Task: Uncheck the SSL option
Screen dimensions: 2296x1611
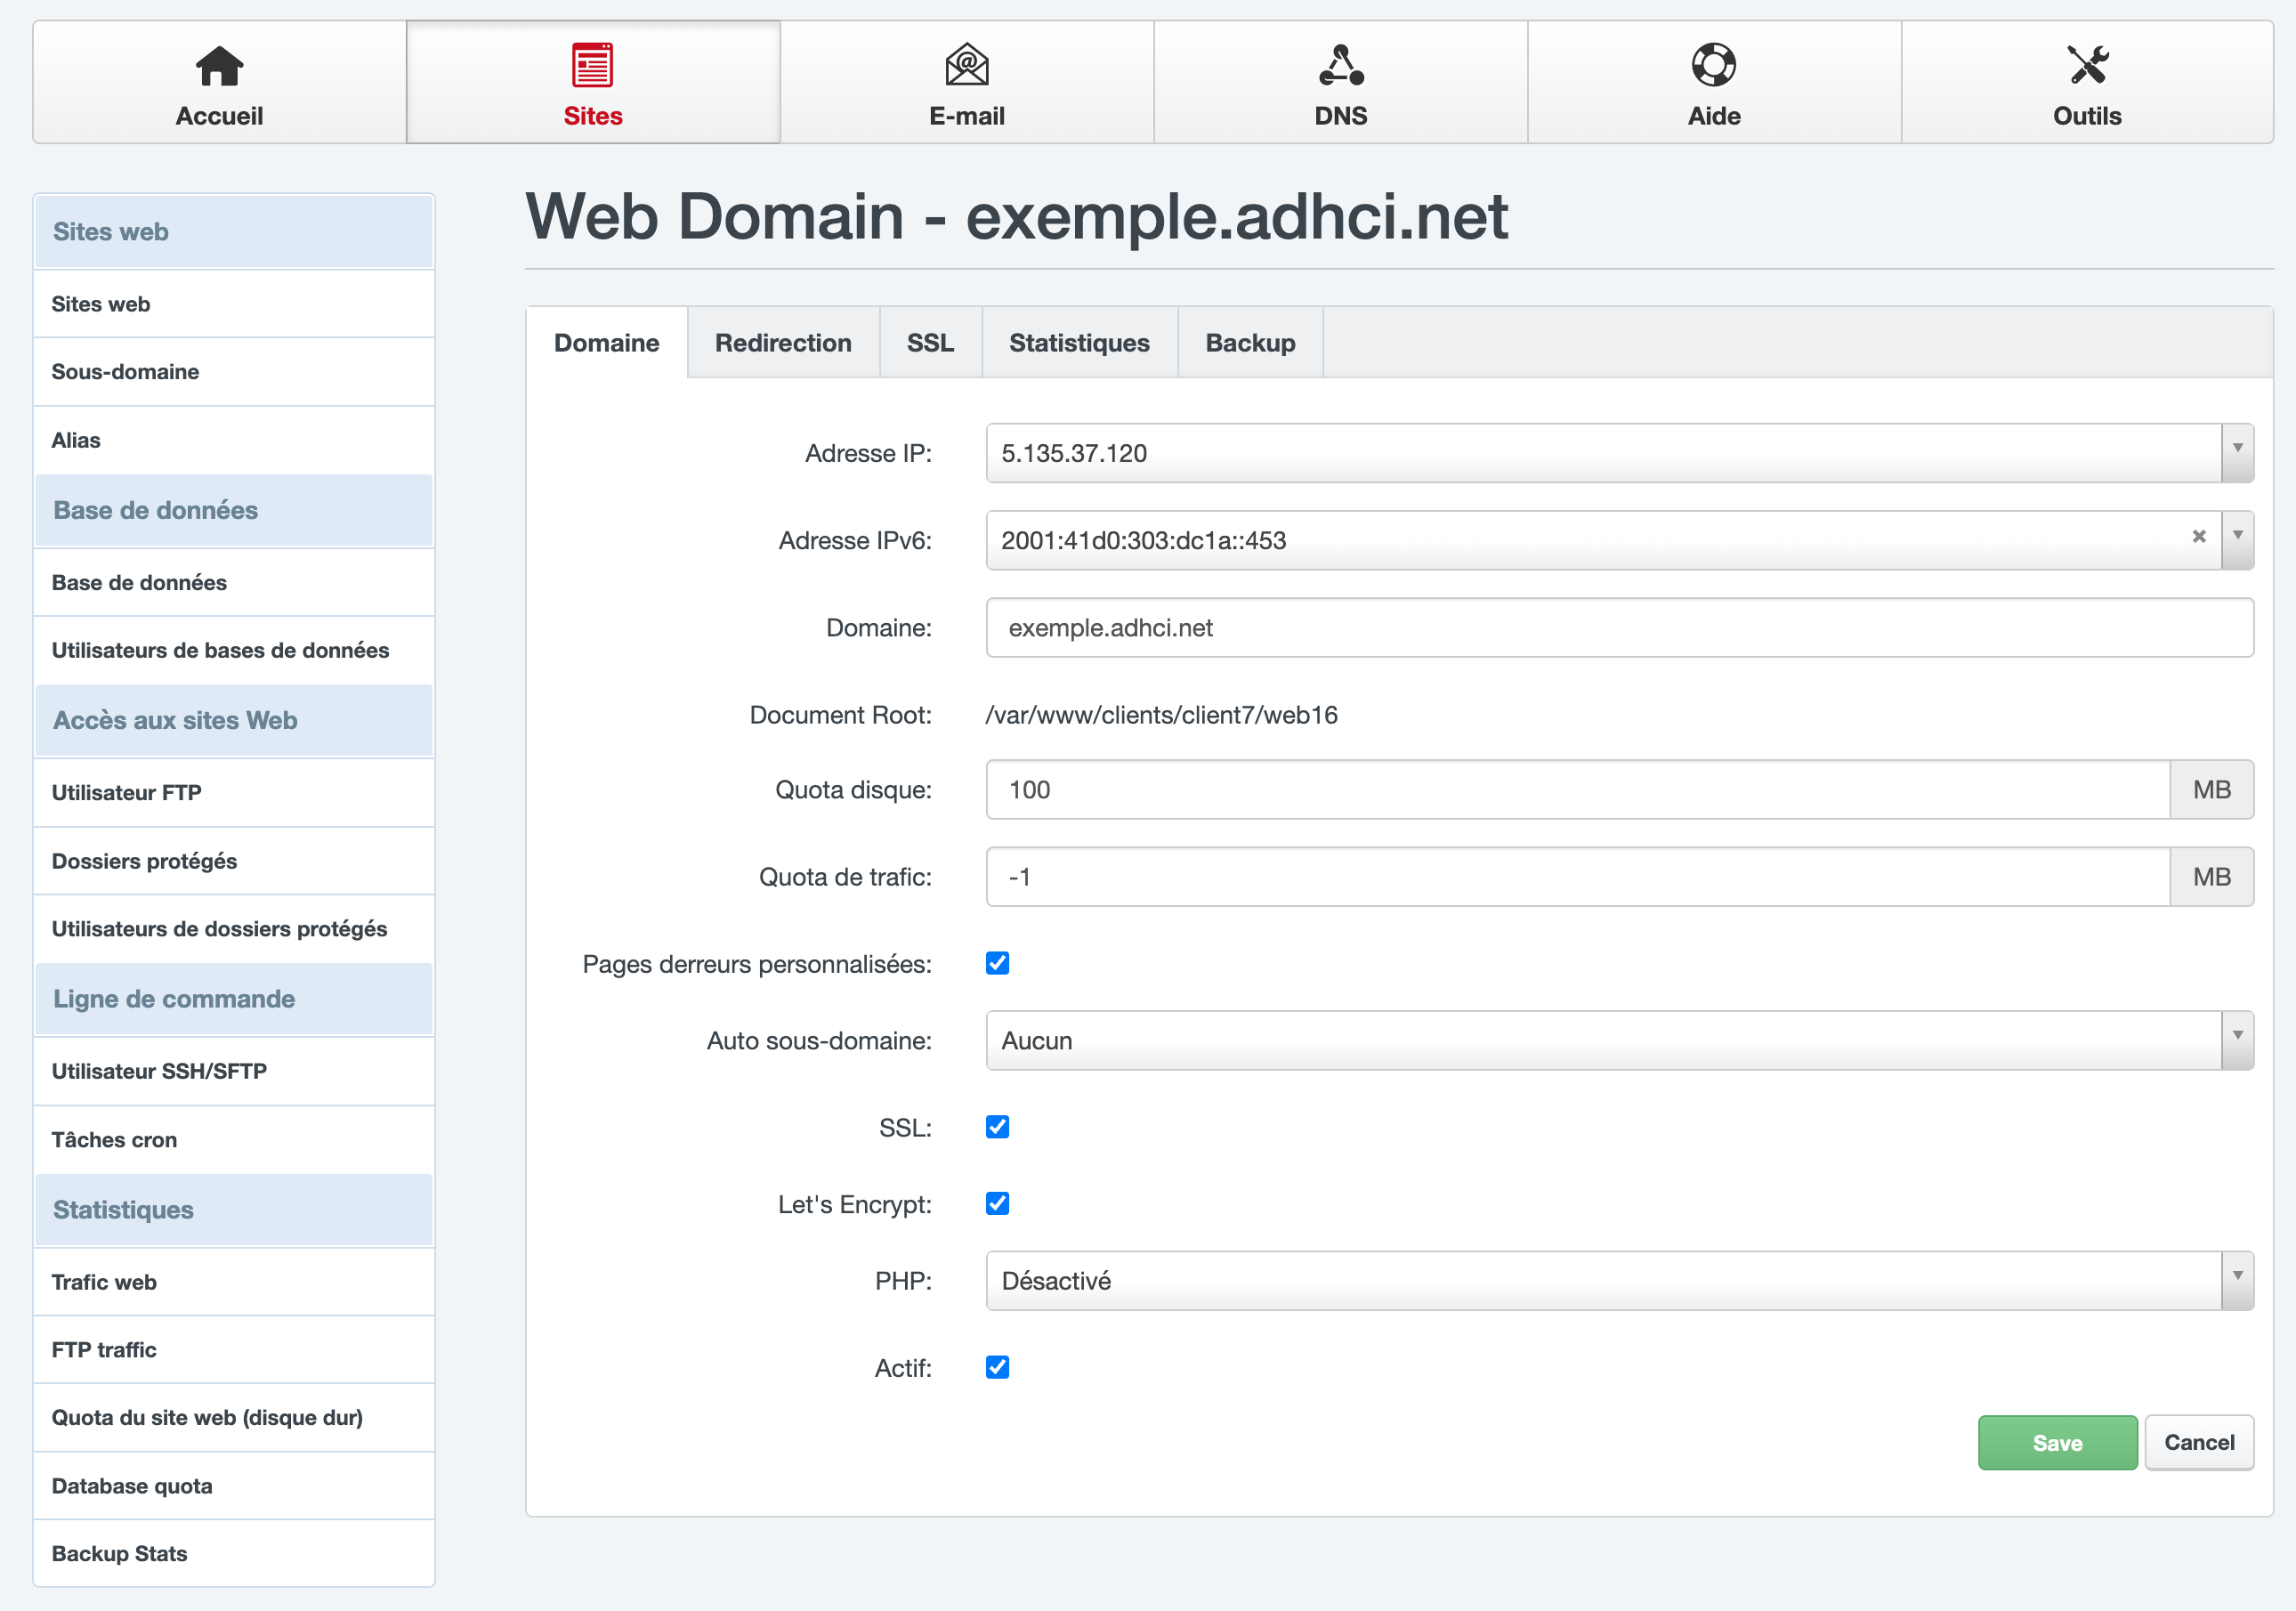Action: coord(997,1127)
